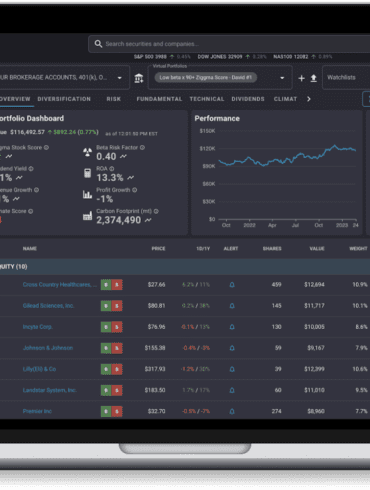
Task: Set alert bell for Gilead Sciences
Action: click(x=232, y=306)
